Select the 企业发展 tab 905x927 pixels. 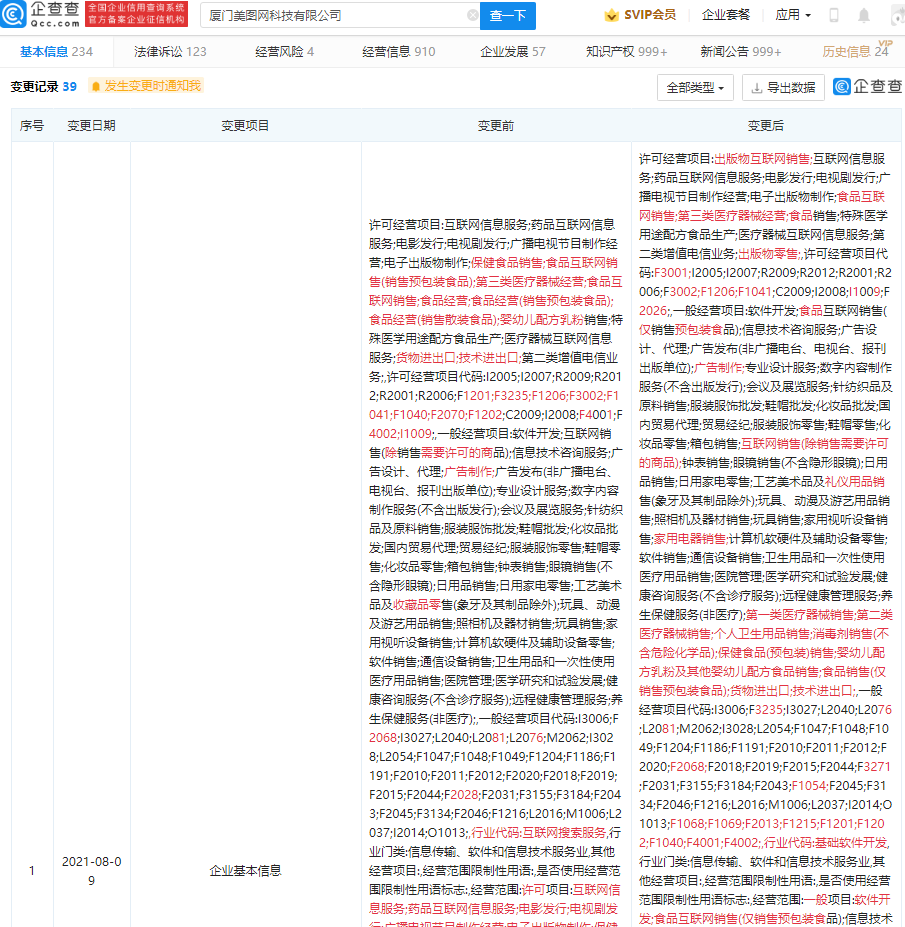point(512,52)
